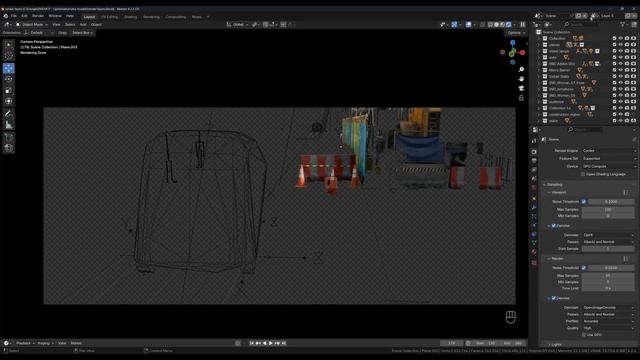Open the Scene properties tab
This screenshot has height=360, width=640.
click(x=534, y=179)
